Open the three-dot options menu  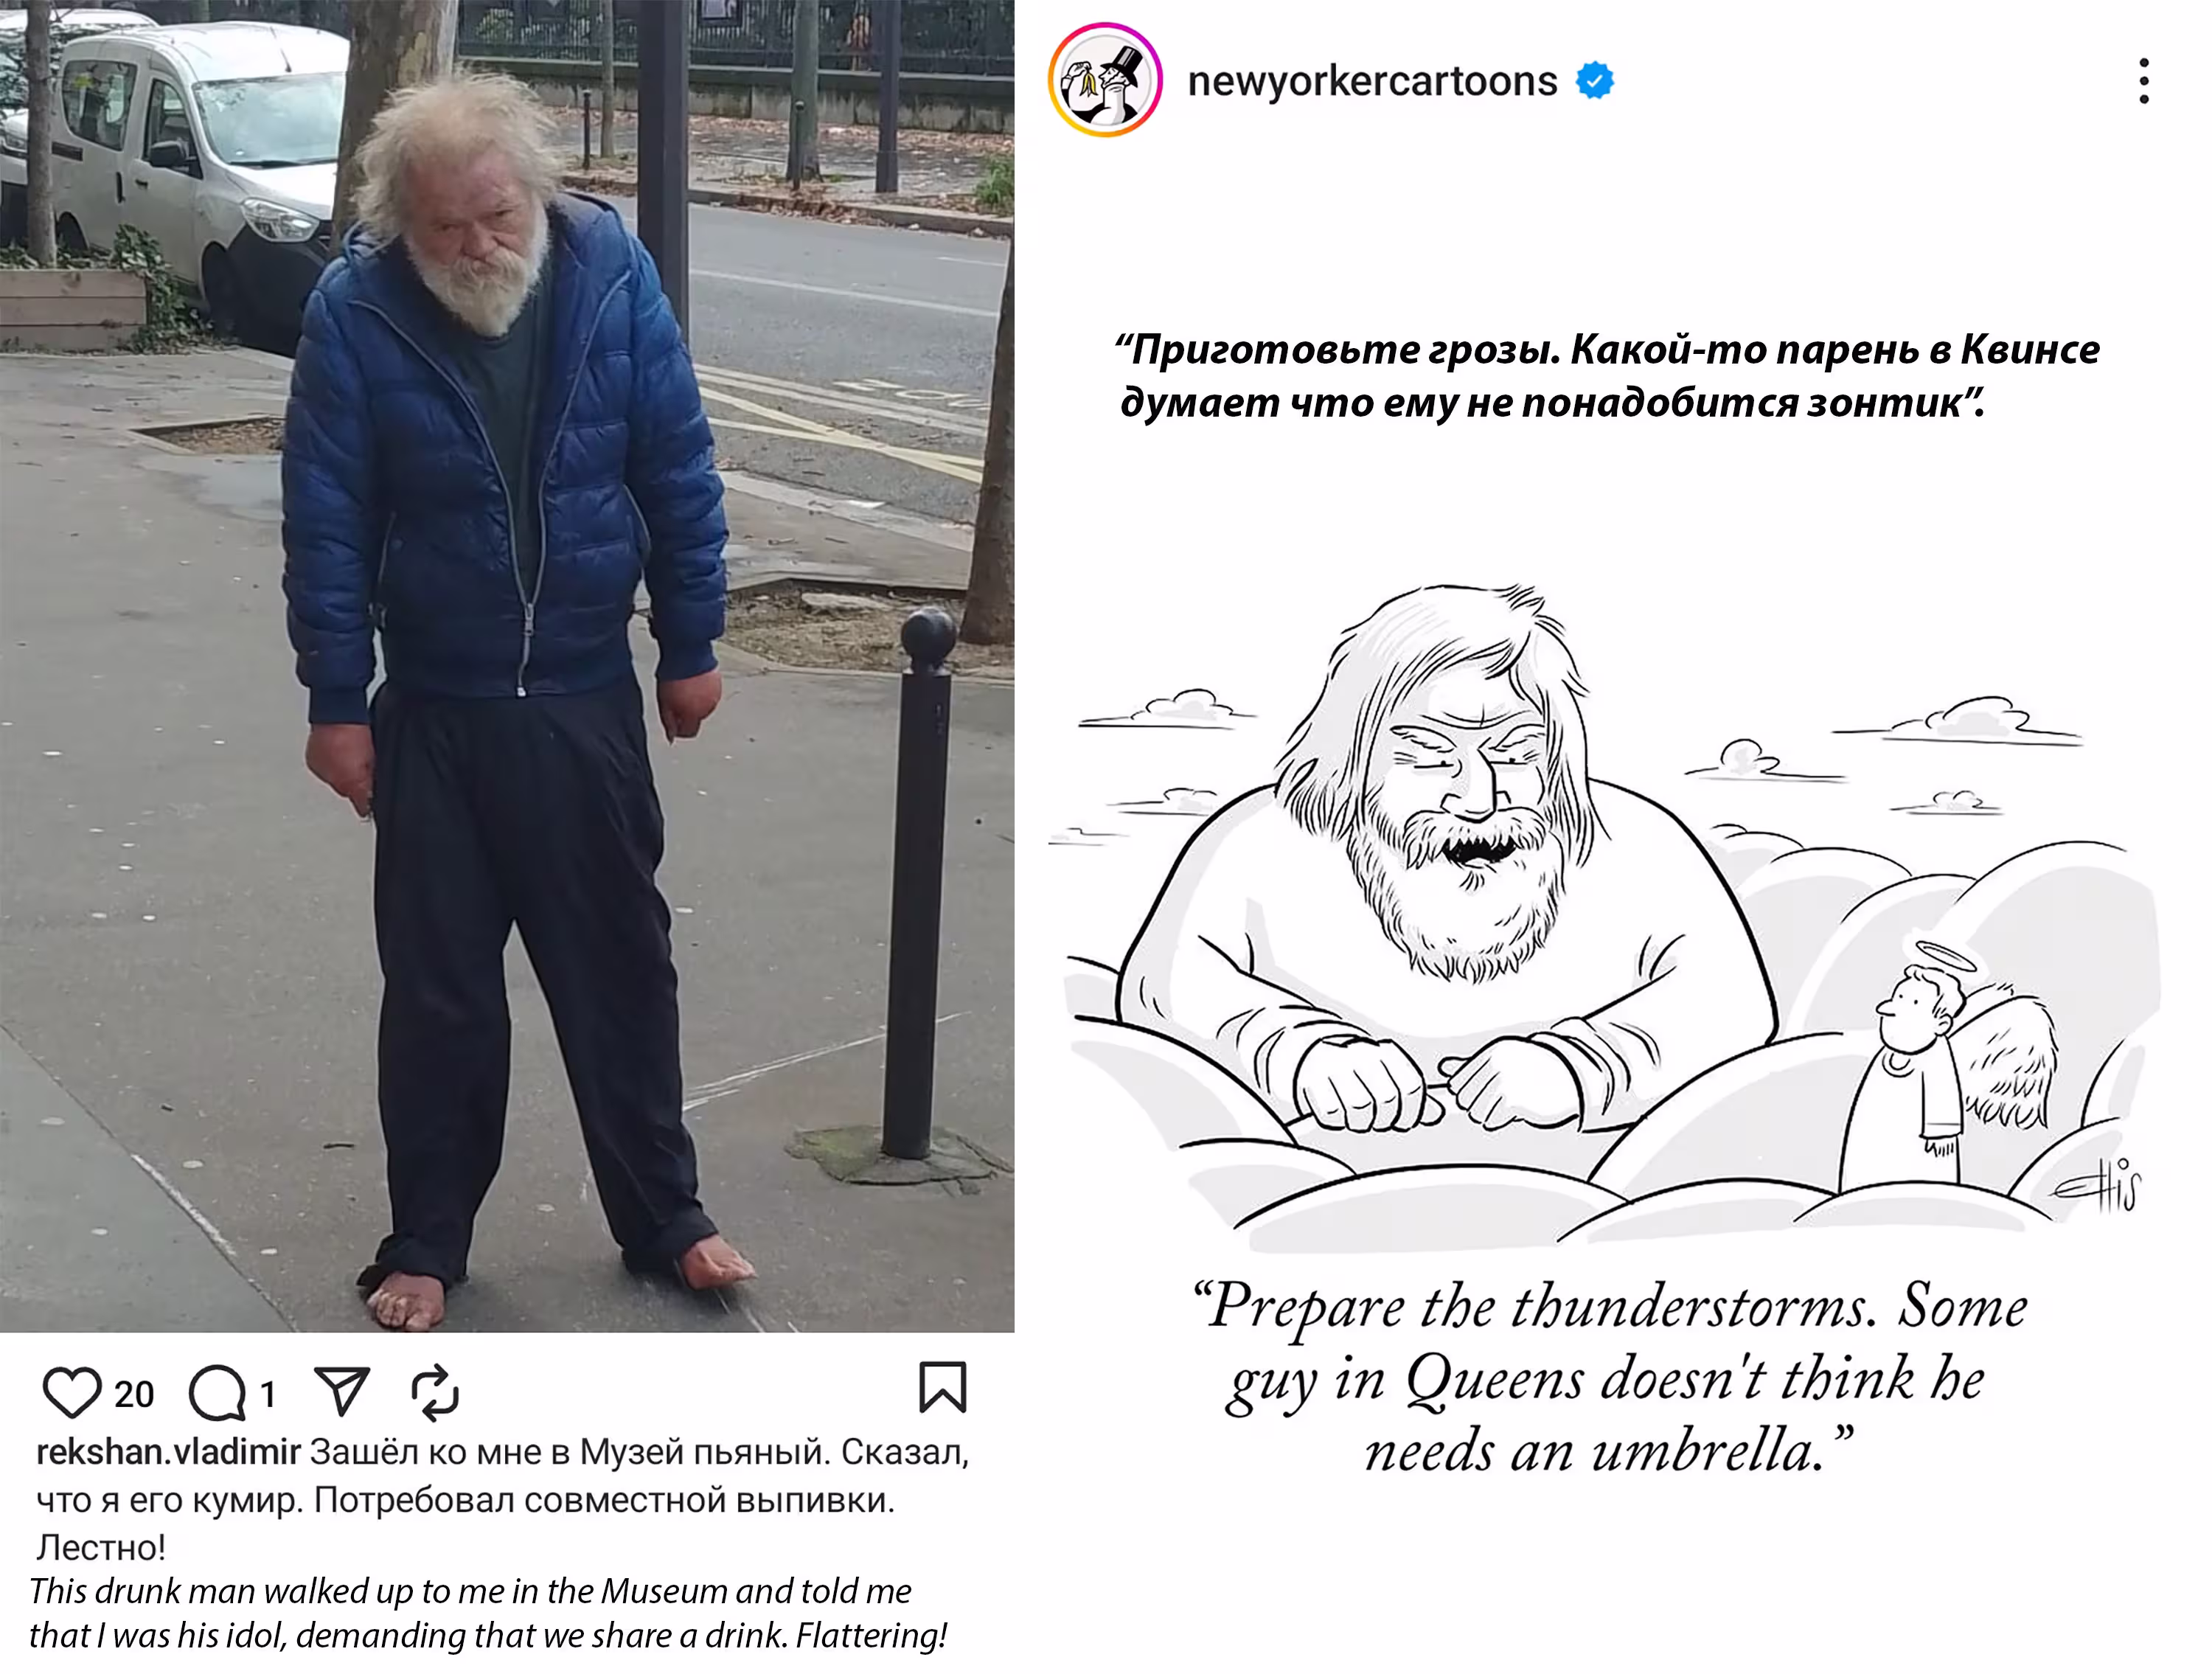point(2143,81)
